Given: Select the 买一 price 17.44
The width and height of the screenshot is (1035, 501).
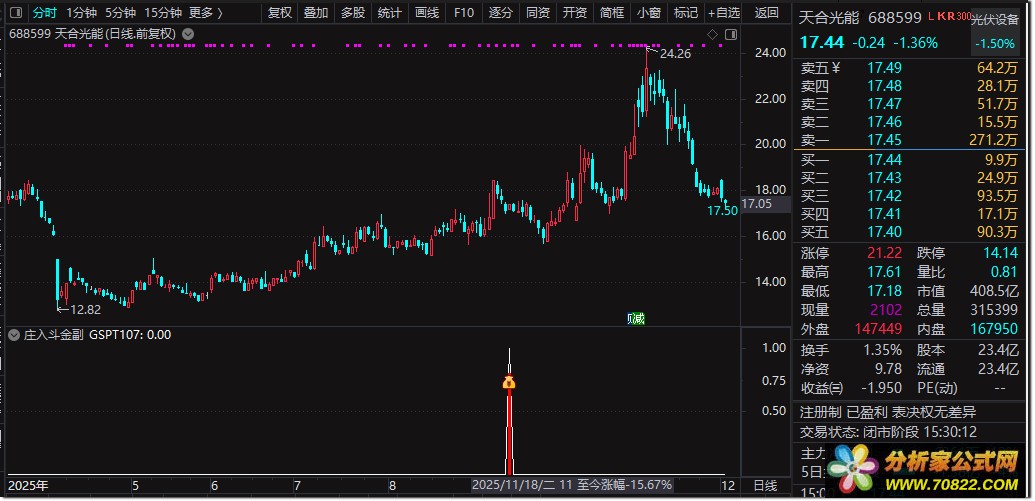Looking at the screenshot, I should [x=885, y=160].
